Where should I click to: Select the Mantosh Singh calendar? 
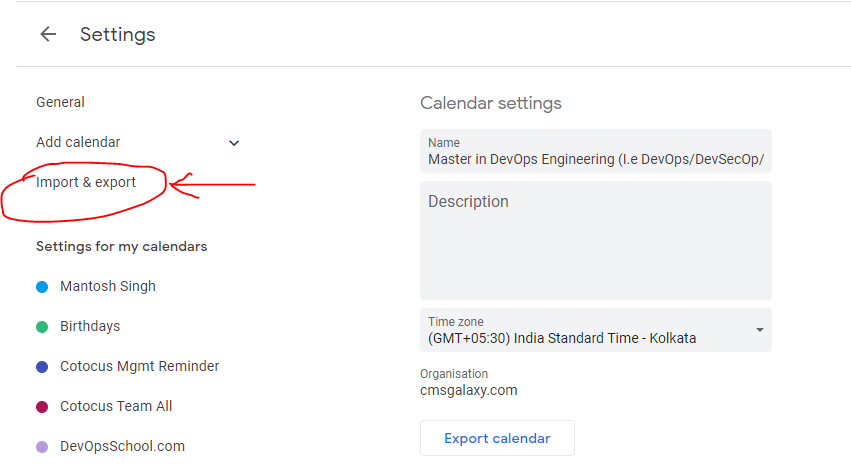[108, 286]
